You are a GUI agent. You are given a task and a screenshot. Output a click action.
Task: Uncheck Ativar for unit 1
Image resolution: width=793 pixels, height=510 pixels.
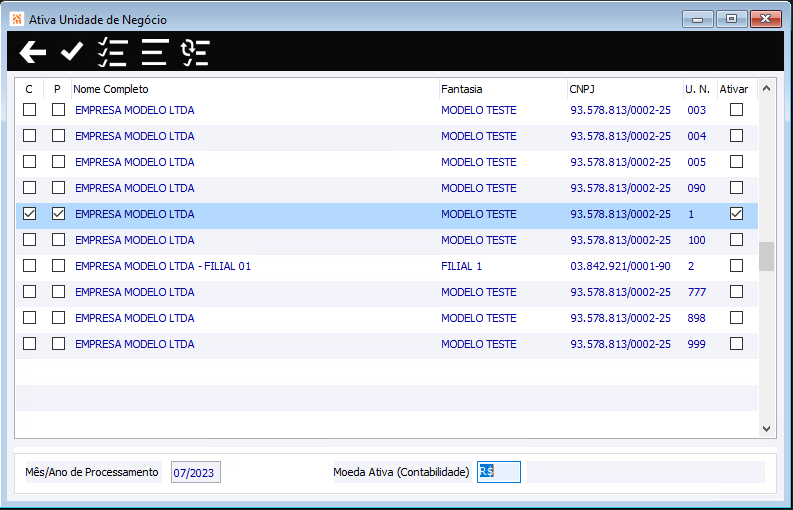(736, 214)
